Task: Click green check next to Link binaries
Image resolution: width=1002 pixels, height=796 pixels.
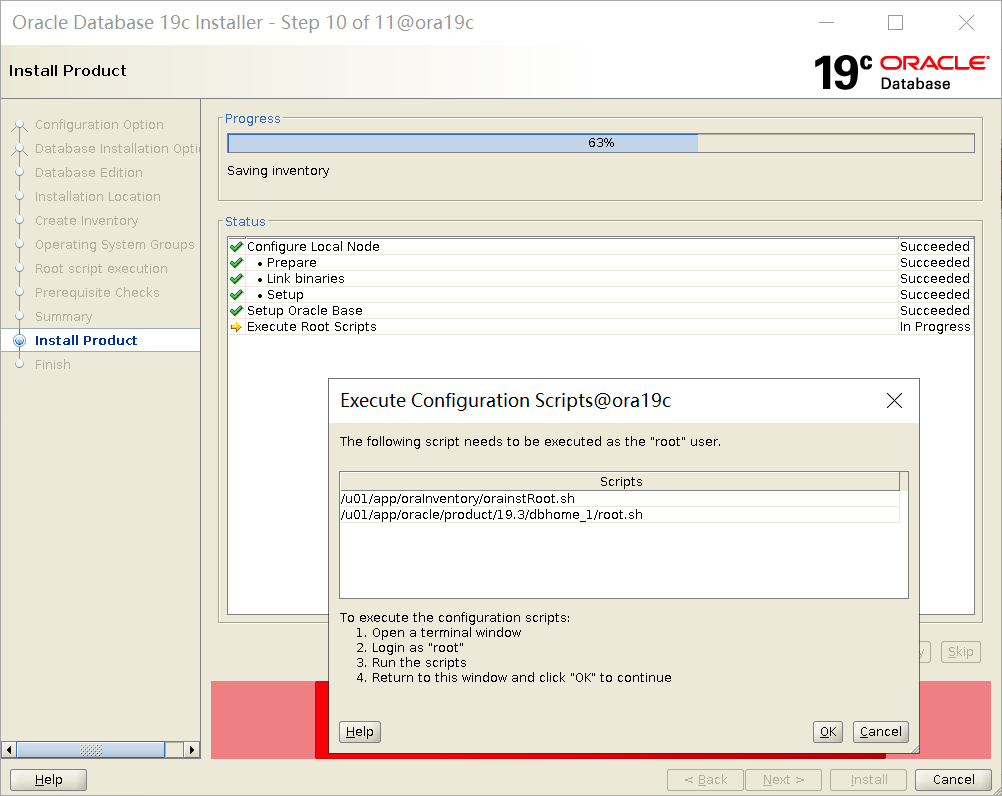Action: [236, 279]
